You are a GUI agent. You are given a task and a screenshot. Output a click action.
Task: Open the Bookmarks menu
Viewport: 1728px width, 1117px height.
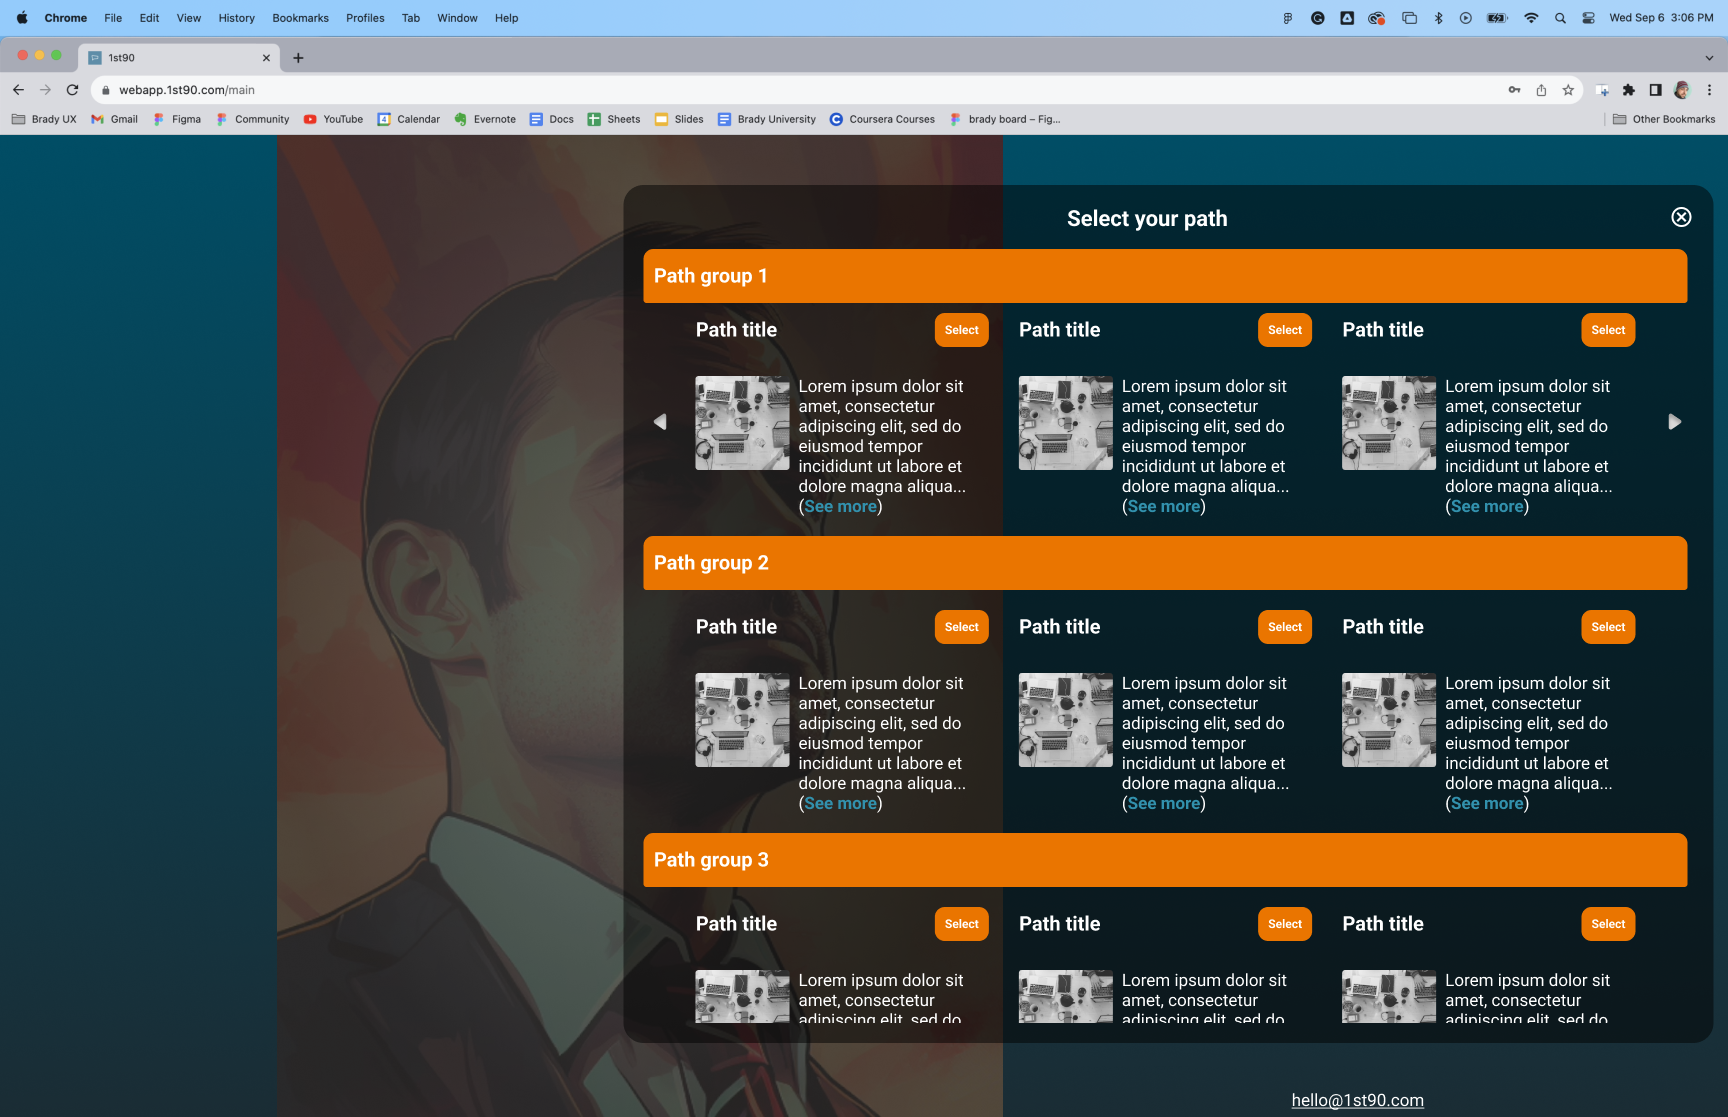(300, 18)
